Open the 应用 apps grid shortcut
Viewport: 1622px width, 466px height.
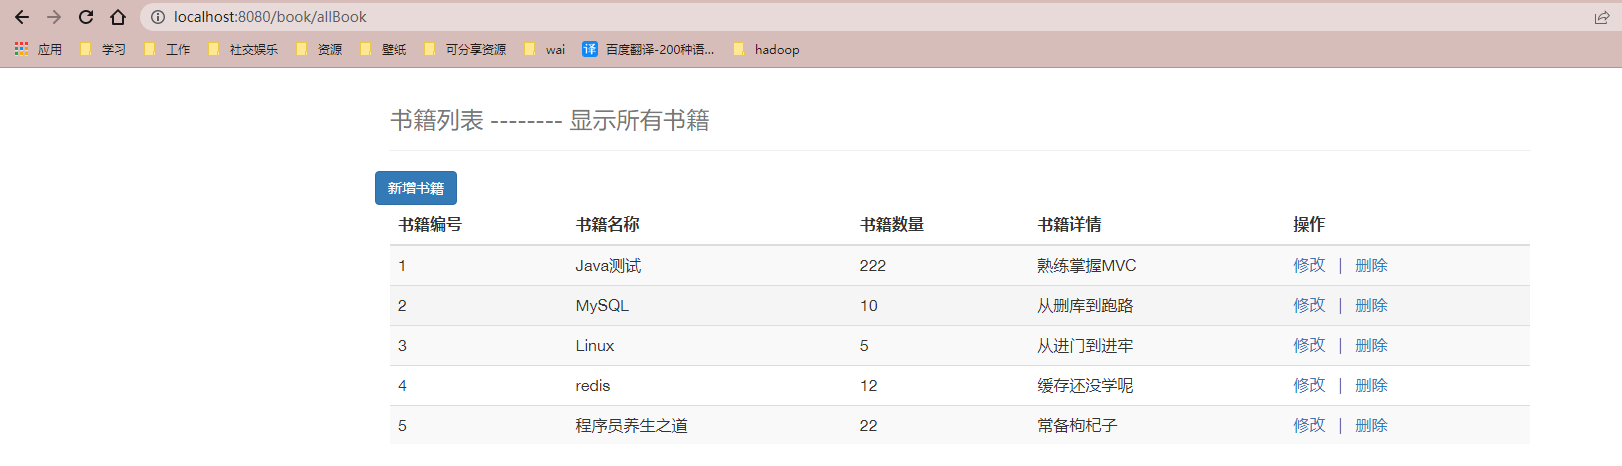click(38, 49)
